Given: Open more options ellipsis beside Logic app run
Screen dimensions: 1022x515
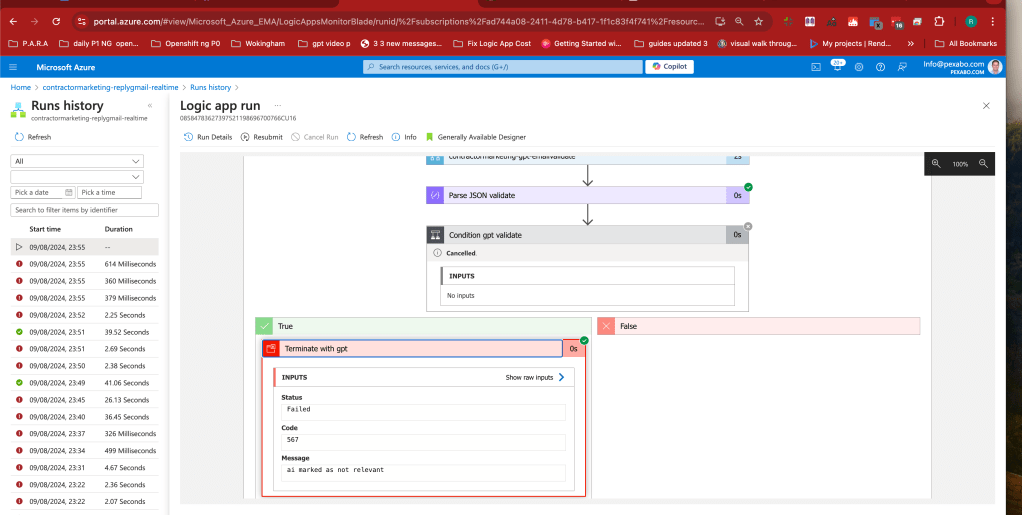Looking at the screenshot, I should pyautogui.click(x=278, y=106).
